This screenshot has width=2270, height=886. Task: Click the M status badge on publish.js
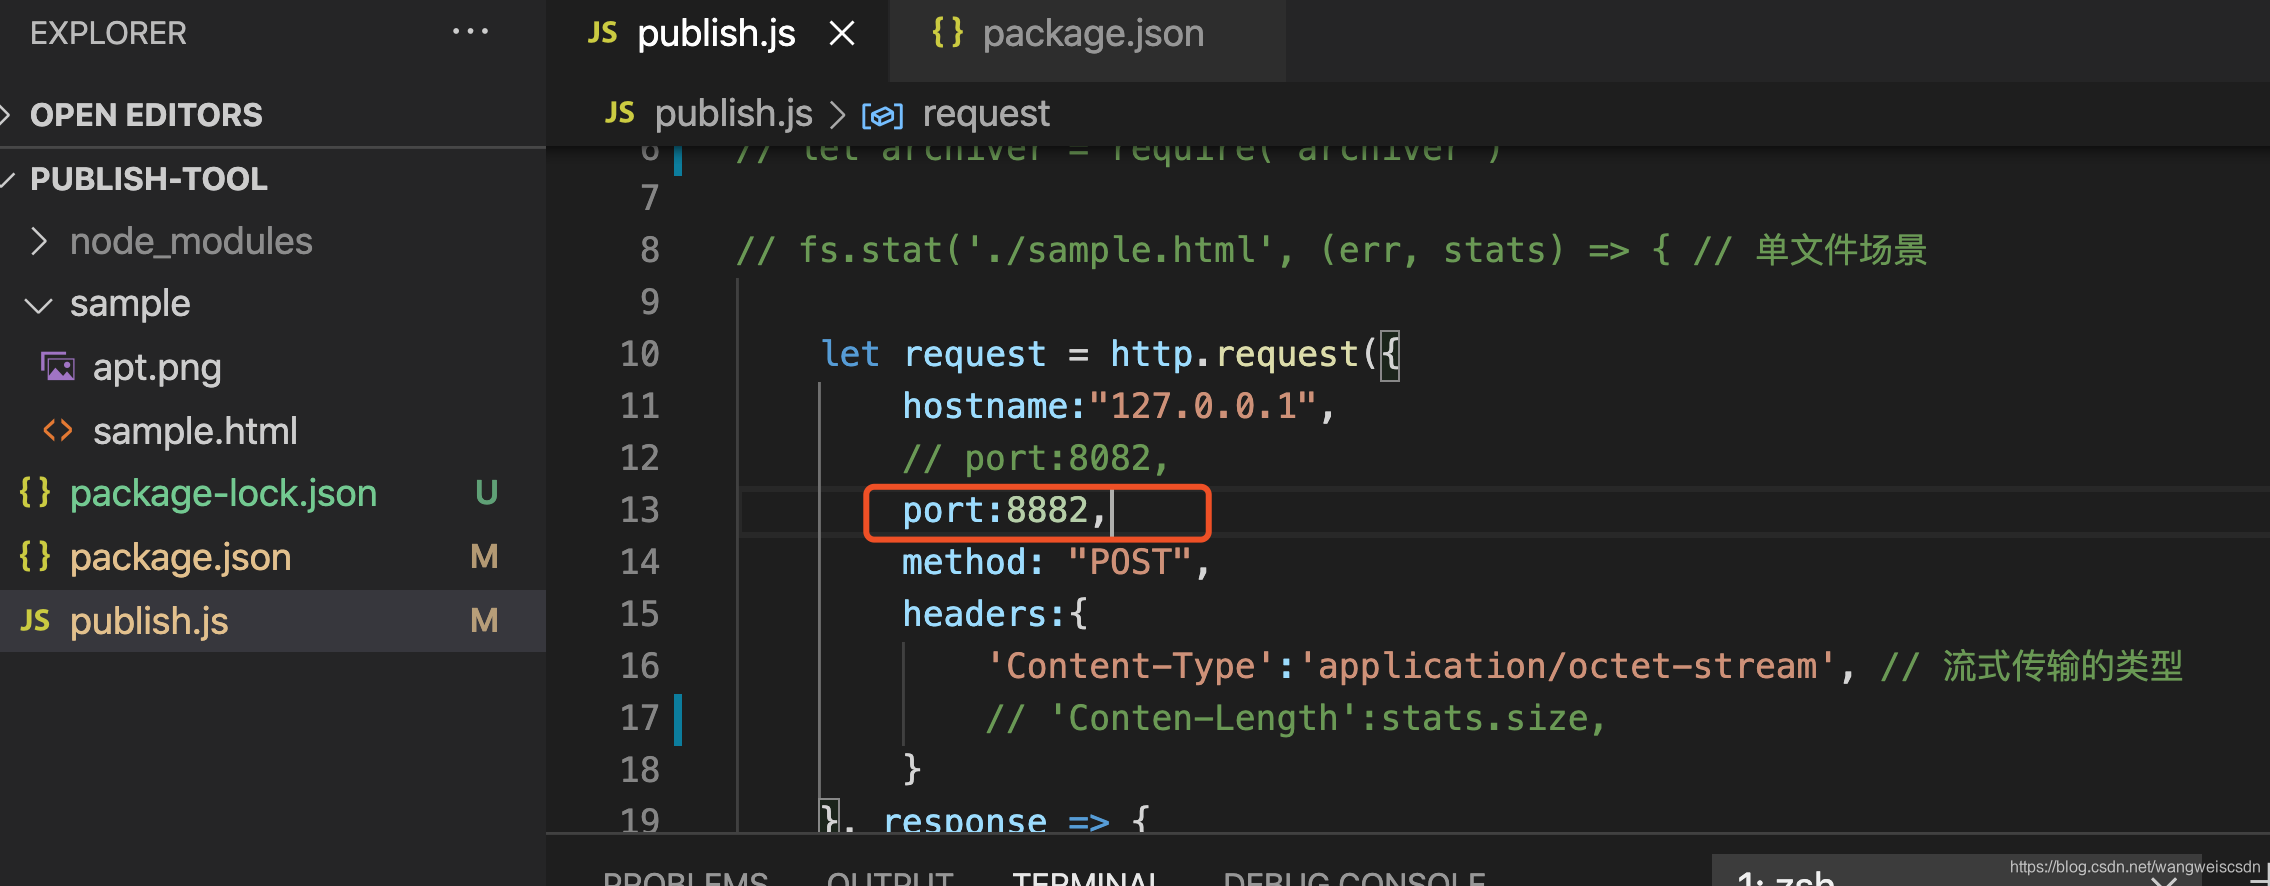tap(485, 621)
